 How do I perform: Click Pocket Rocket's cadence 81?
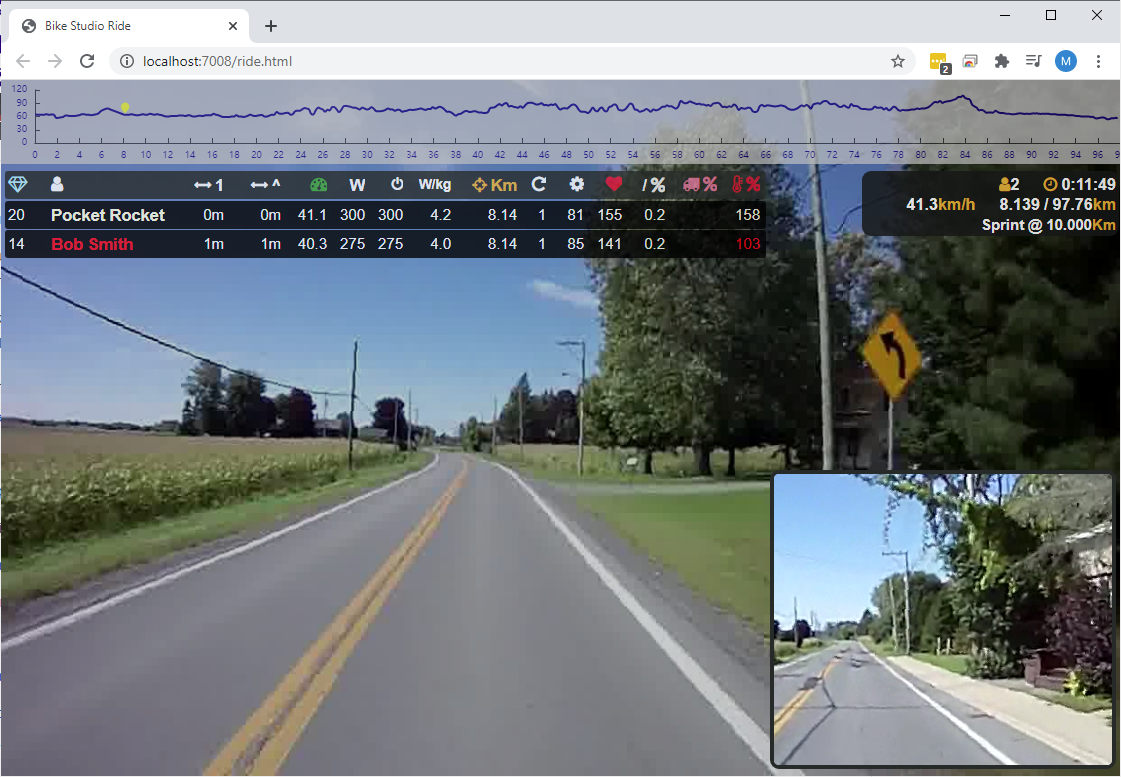[x=576, y=215]
